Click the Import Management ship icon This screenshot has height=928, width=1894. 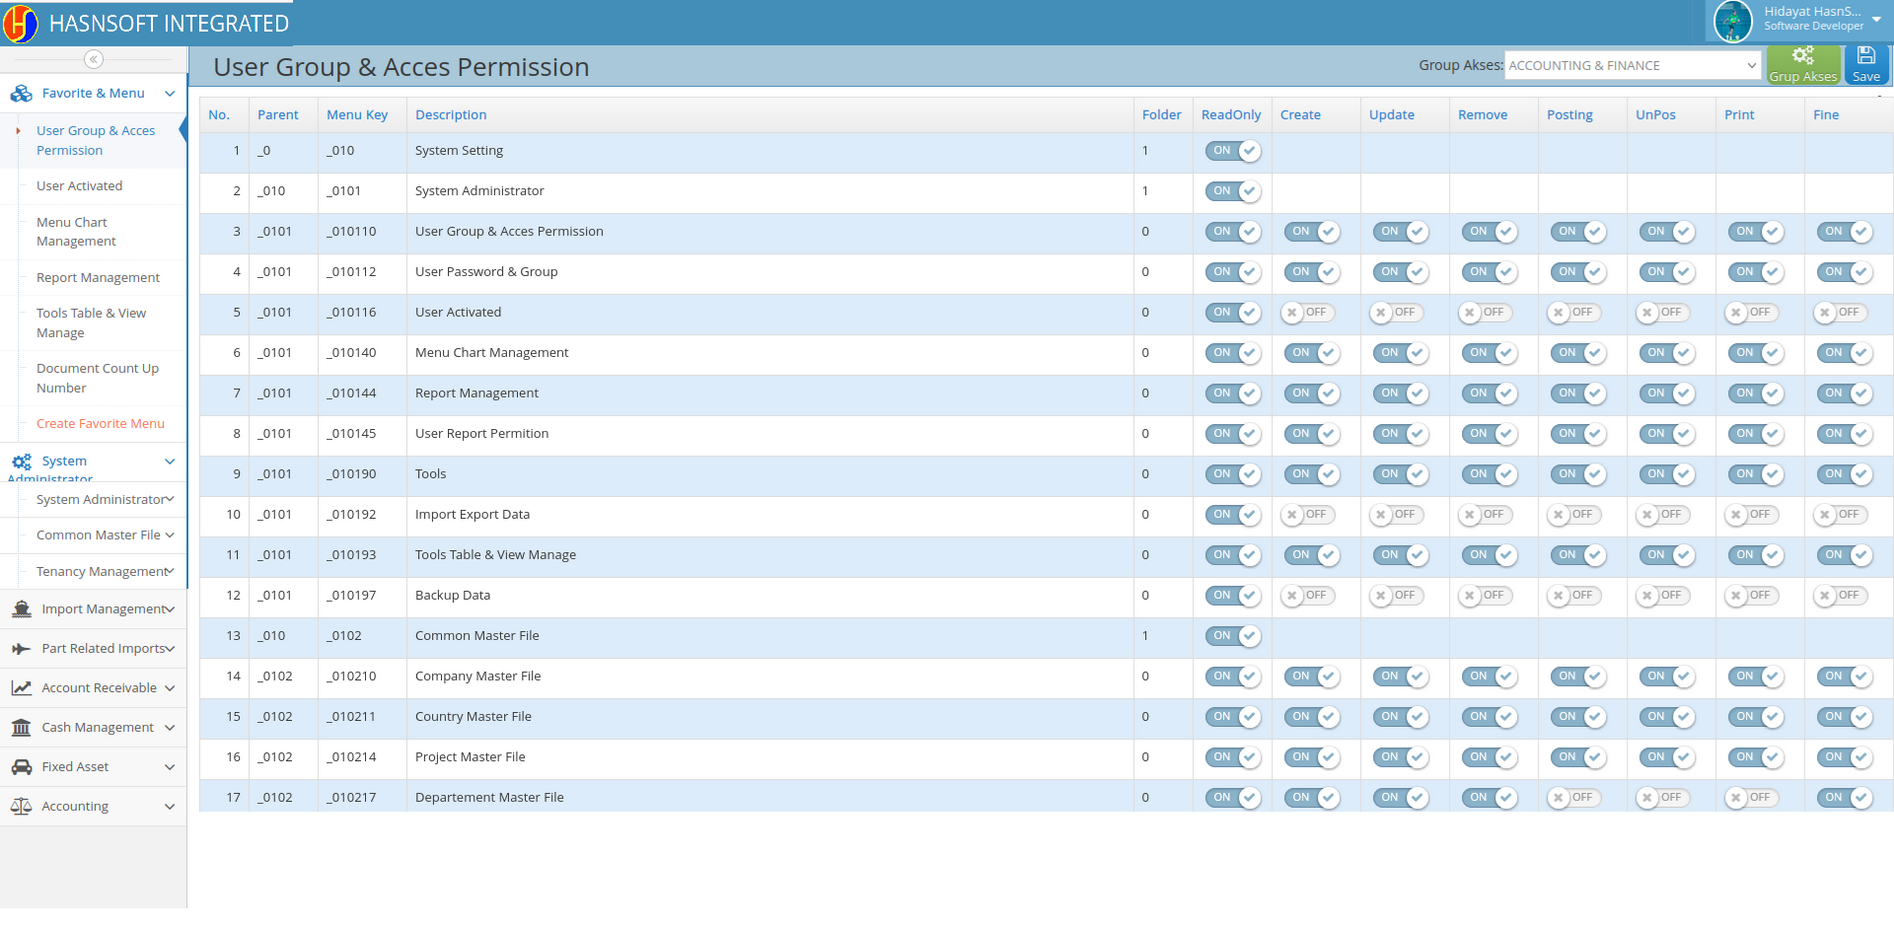21,609
